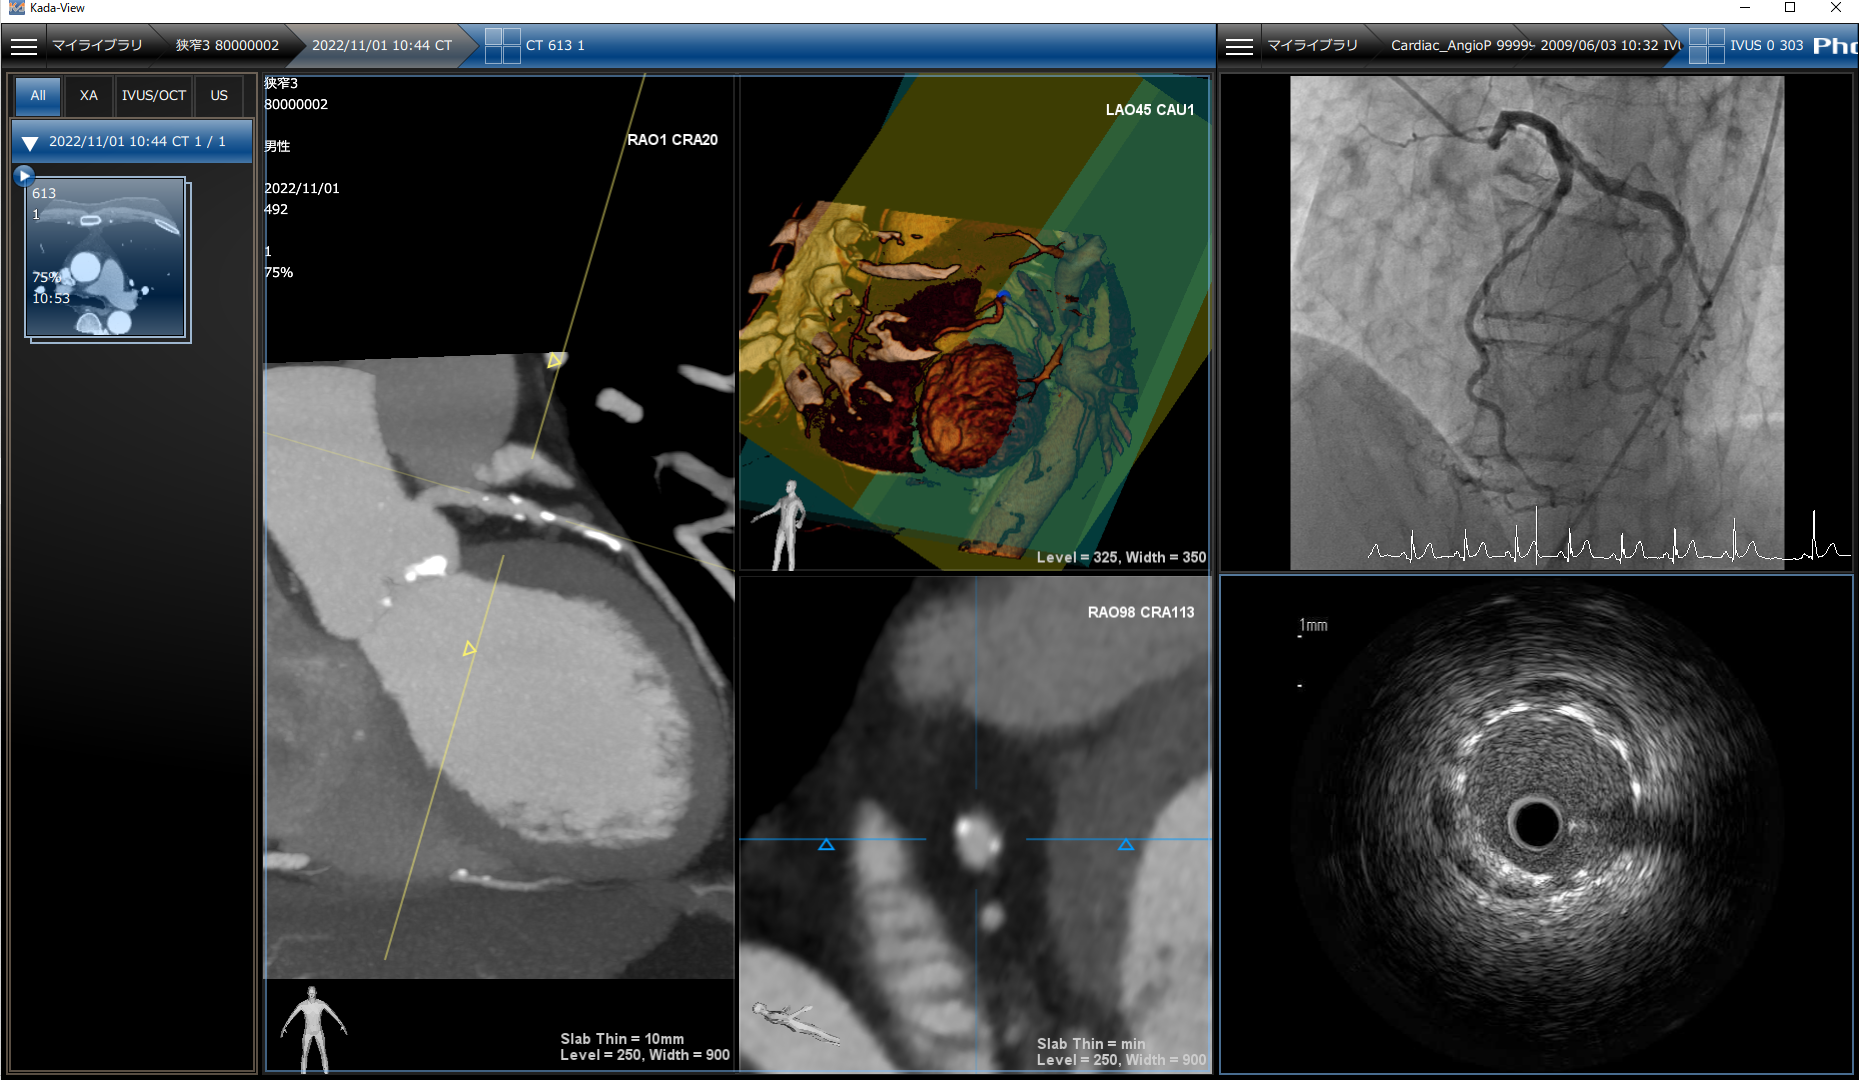Click the RAO1 CRA20 angle label
This screenshot has width=1859, height=1080.
click(x=672, y=140)
